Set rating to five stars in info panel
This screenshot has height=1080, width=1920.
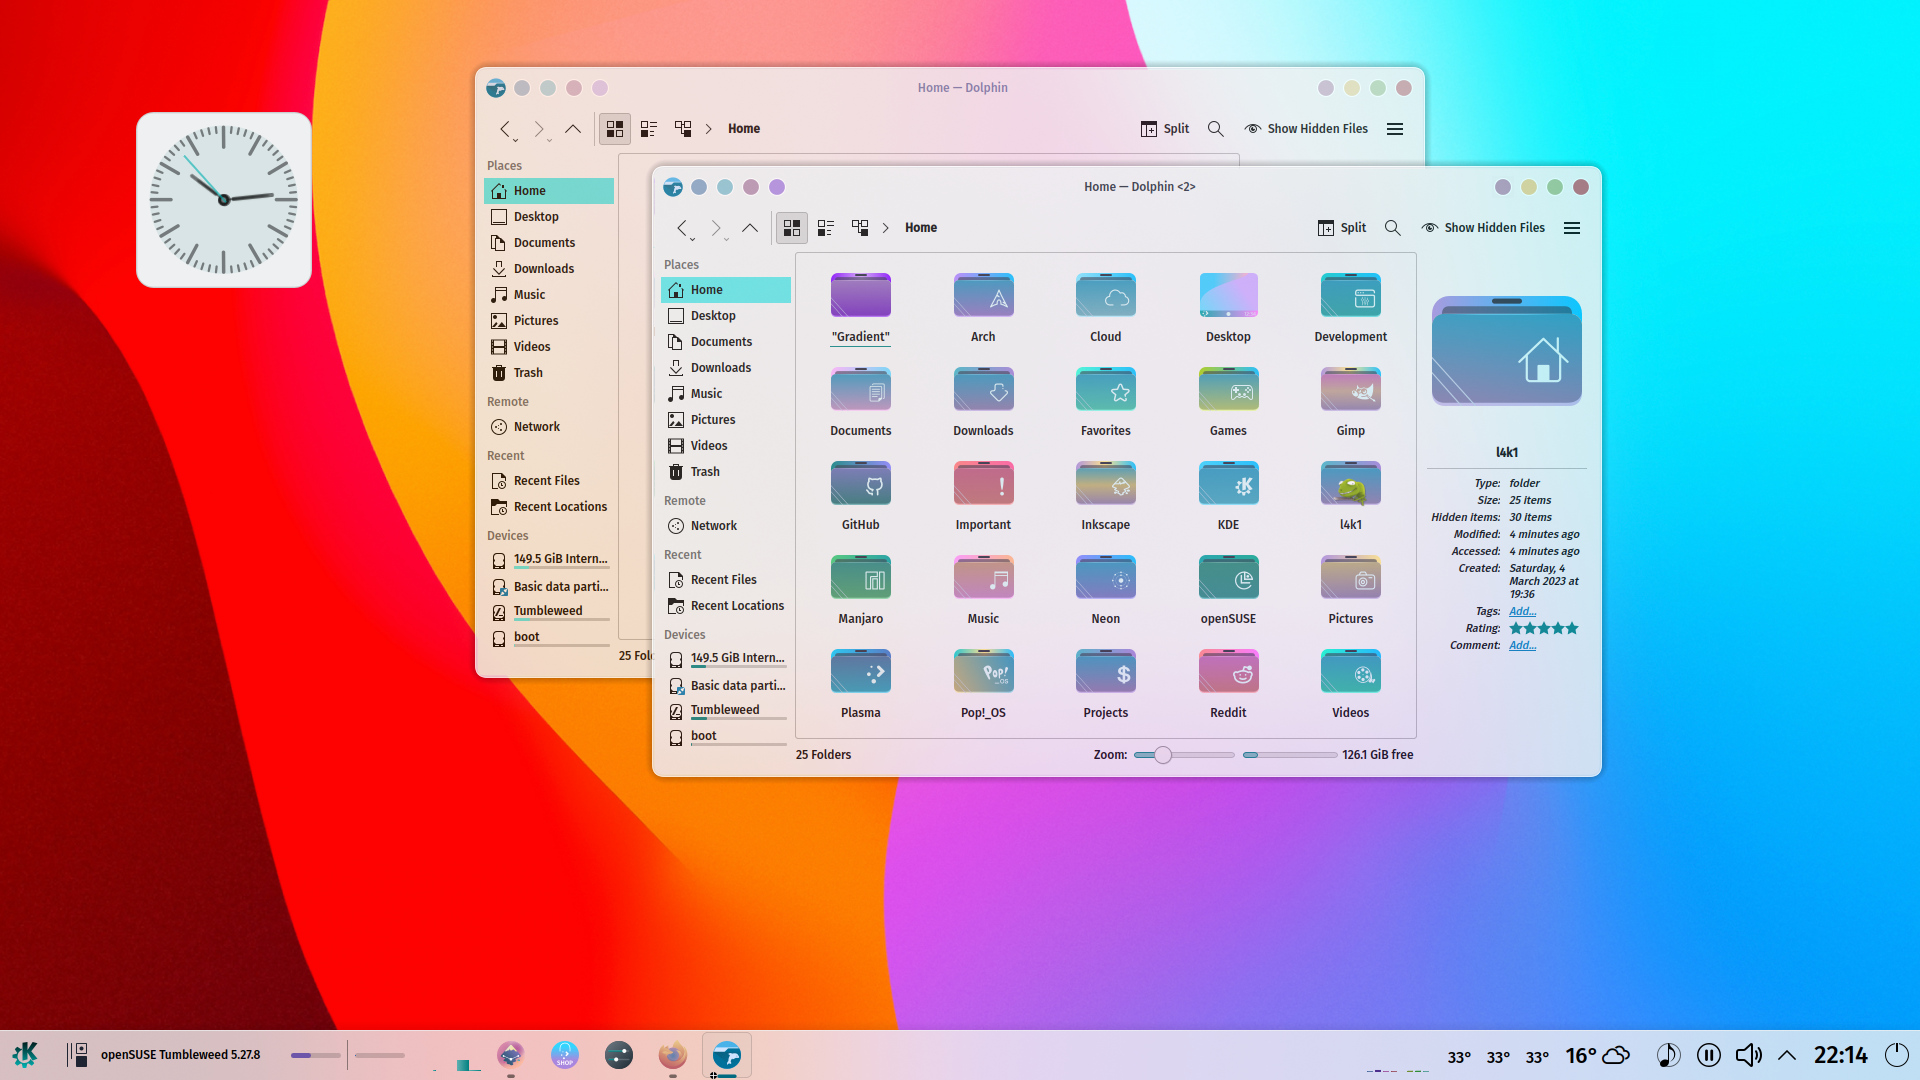click(x=1572, y=628)
